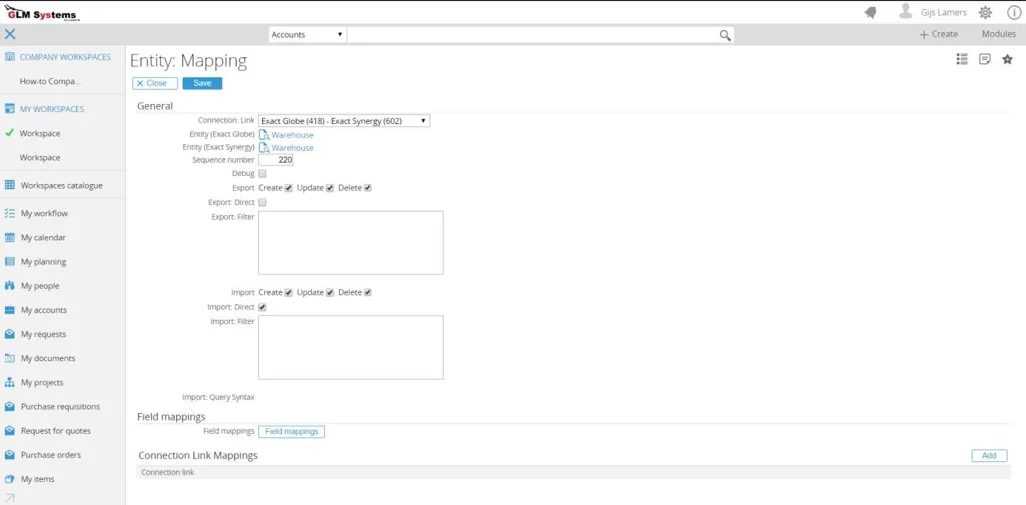The width and height of the screenshot is (1026, 505).
Task: Click the Add button for Connection Link Mappings
Action: click(988, 456)
